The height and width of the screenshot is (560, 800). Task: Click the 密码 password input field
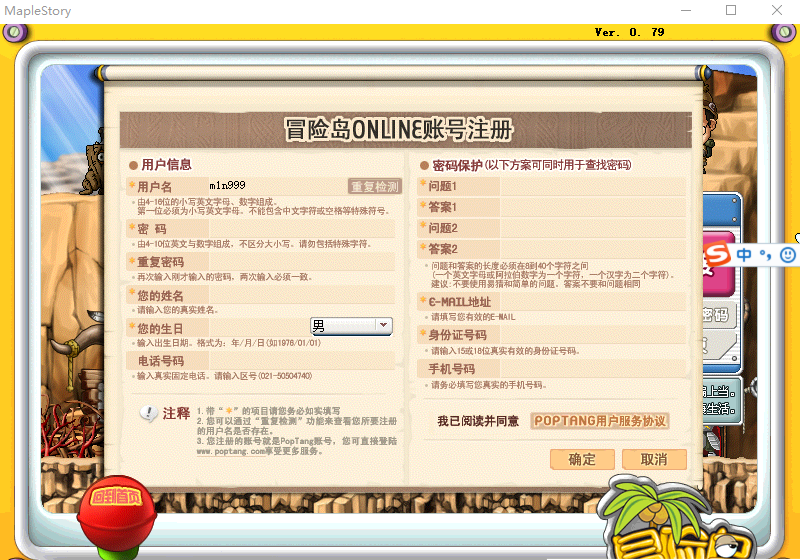tap(302, 228)
